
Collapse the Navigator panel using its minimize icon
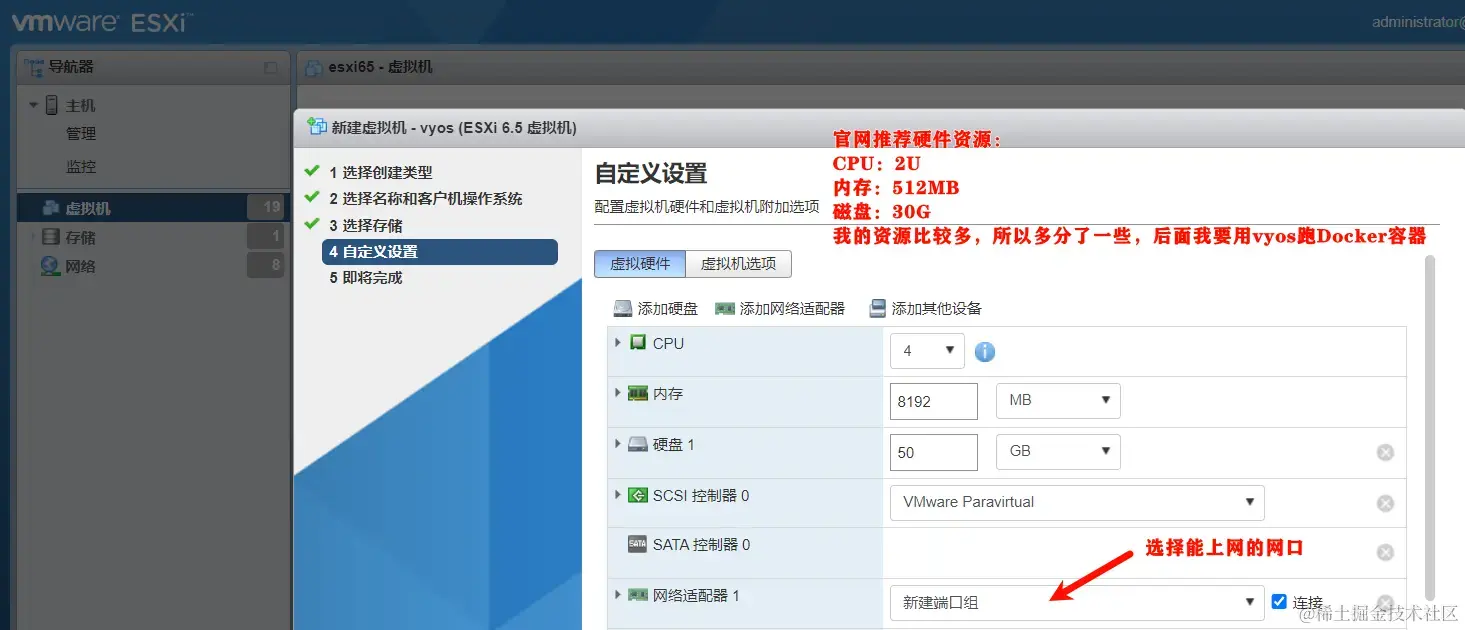click(271, 68)
